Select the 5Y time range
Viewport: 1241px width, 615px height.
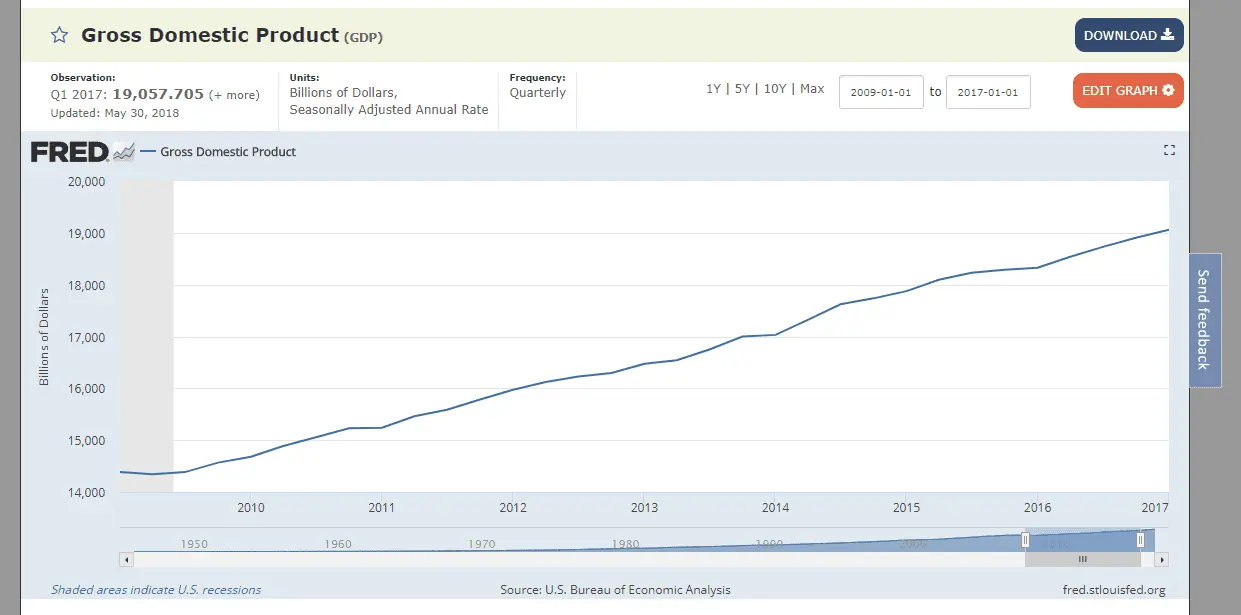(x=741, y=89)
